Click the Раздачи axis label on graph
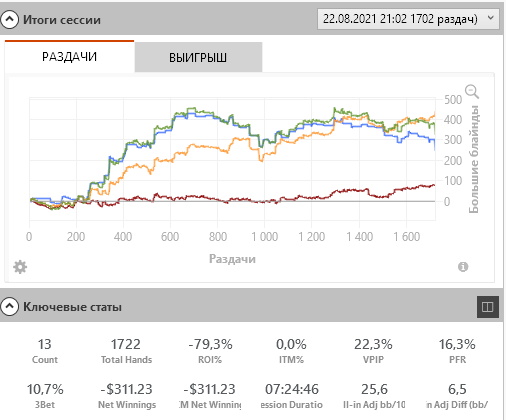Image resolution: width=506 pixels, height=420 pixels. coord(232,259)
